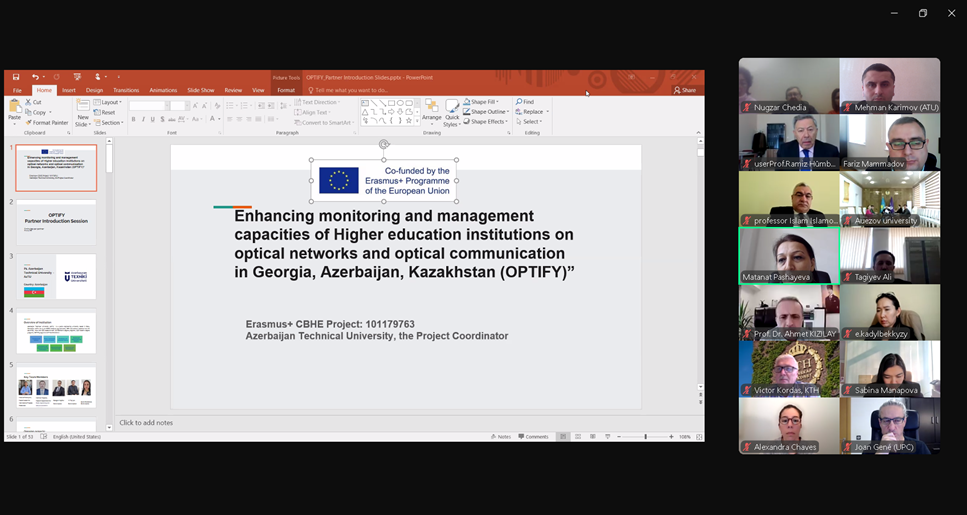Switch to the Transitions ribbon tab
967x515 pixels.
[x=126, y=90]
